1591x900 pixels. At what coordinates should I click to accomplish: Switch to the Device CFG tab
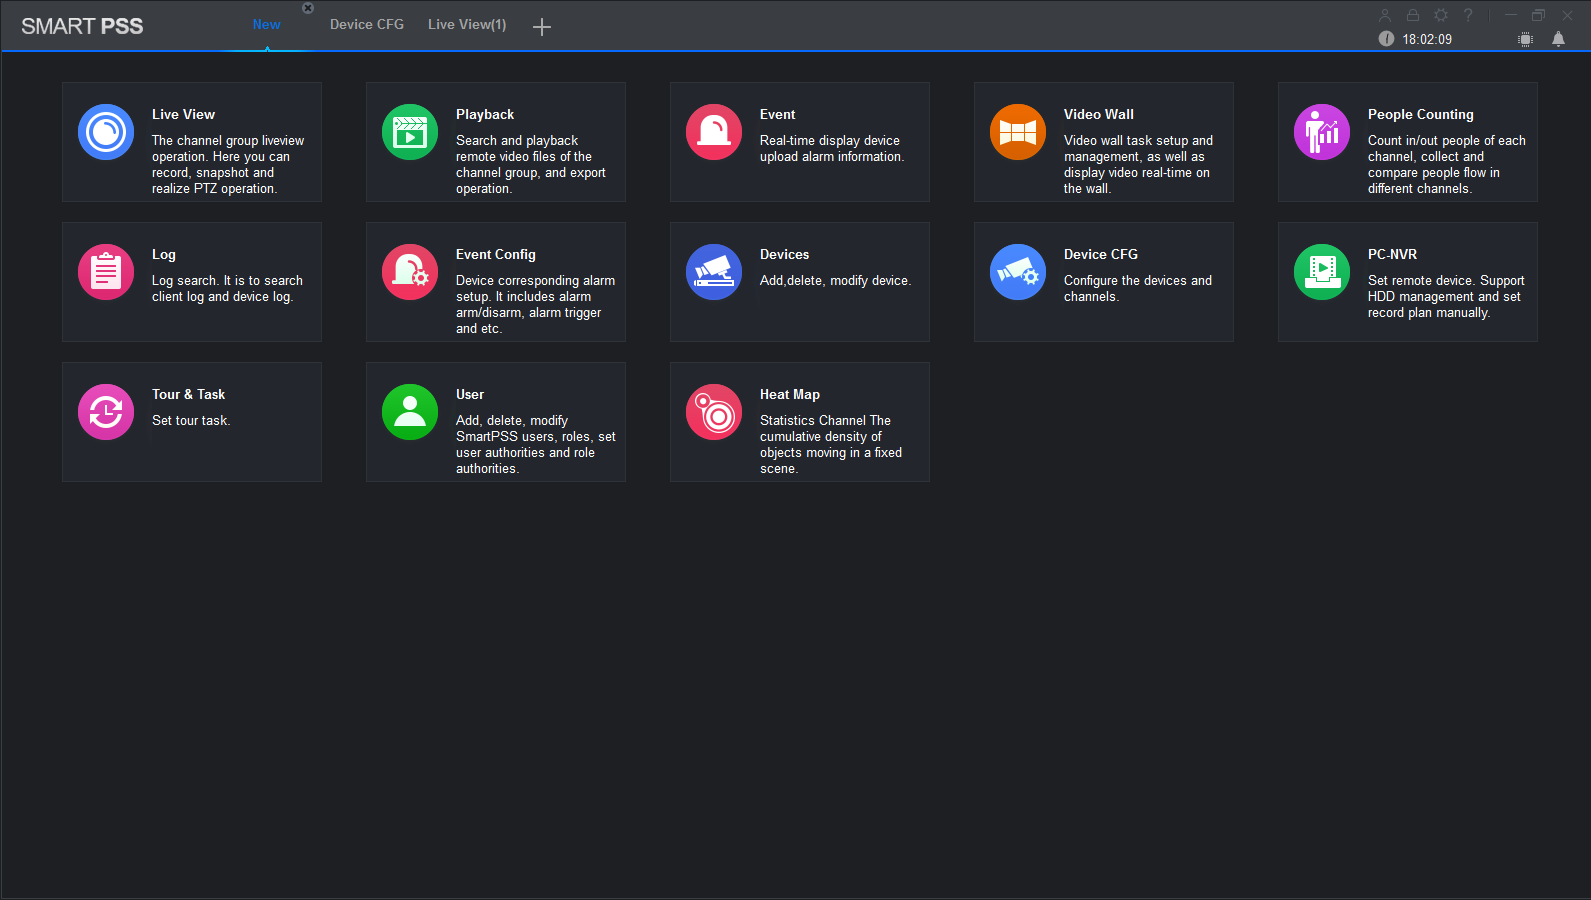pos(367,24)
